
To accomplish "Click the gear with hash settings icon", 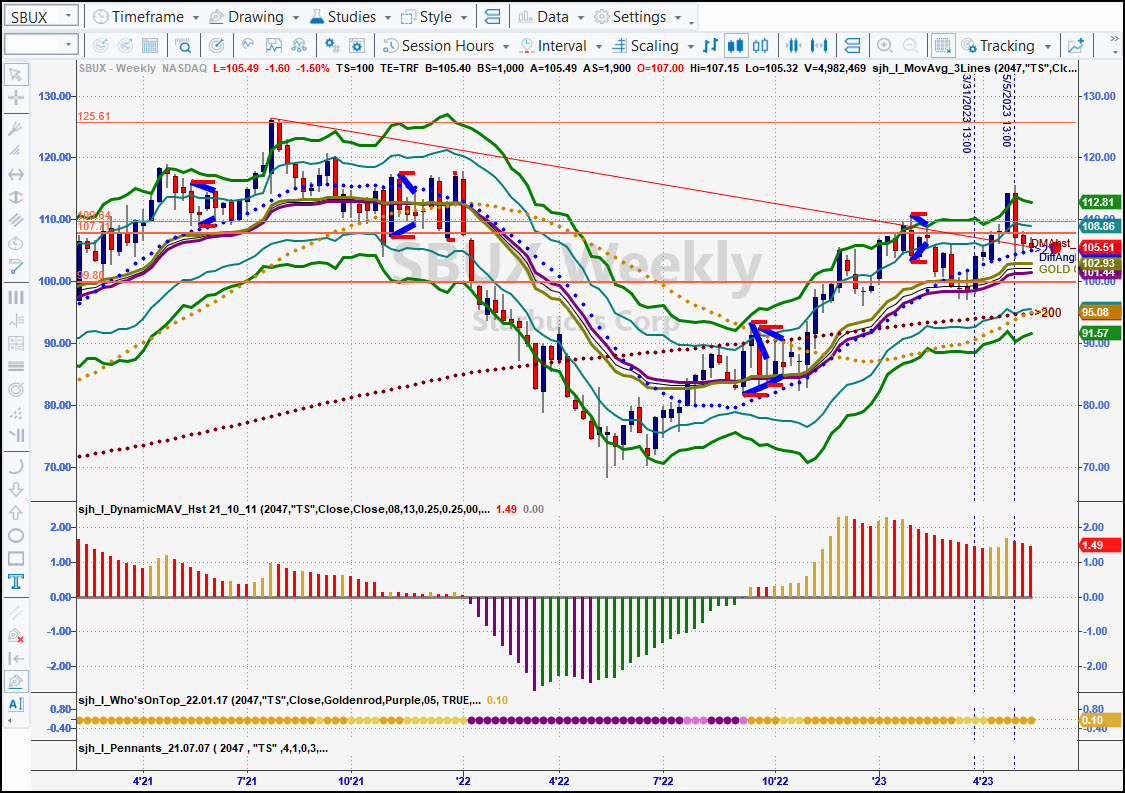I will click(x=331, y=46).
